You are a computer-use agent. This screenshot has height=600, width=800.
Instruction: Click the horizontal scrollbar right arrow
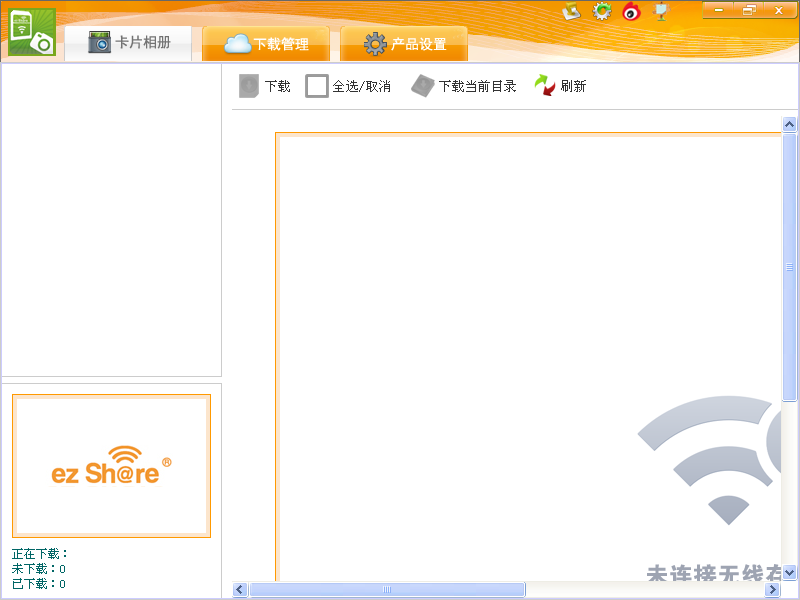[x=773, y=590]
